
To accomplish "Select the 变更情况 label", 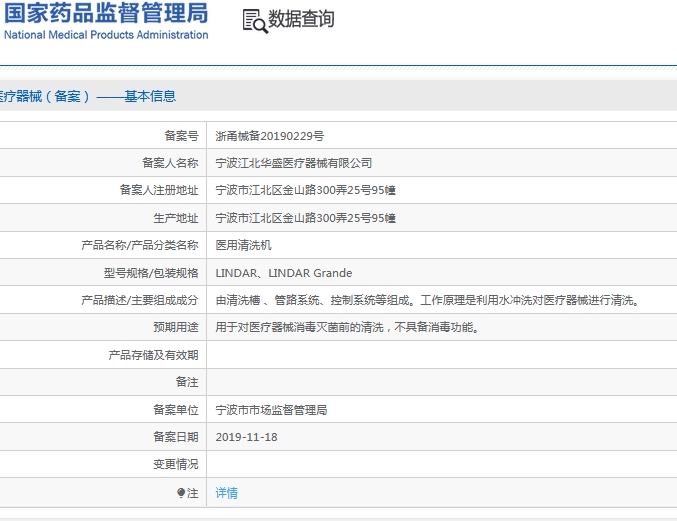I will tap(176, 464).
